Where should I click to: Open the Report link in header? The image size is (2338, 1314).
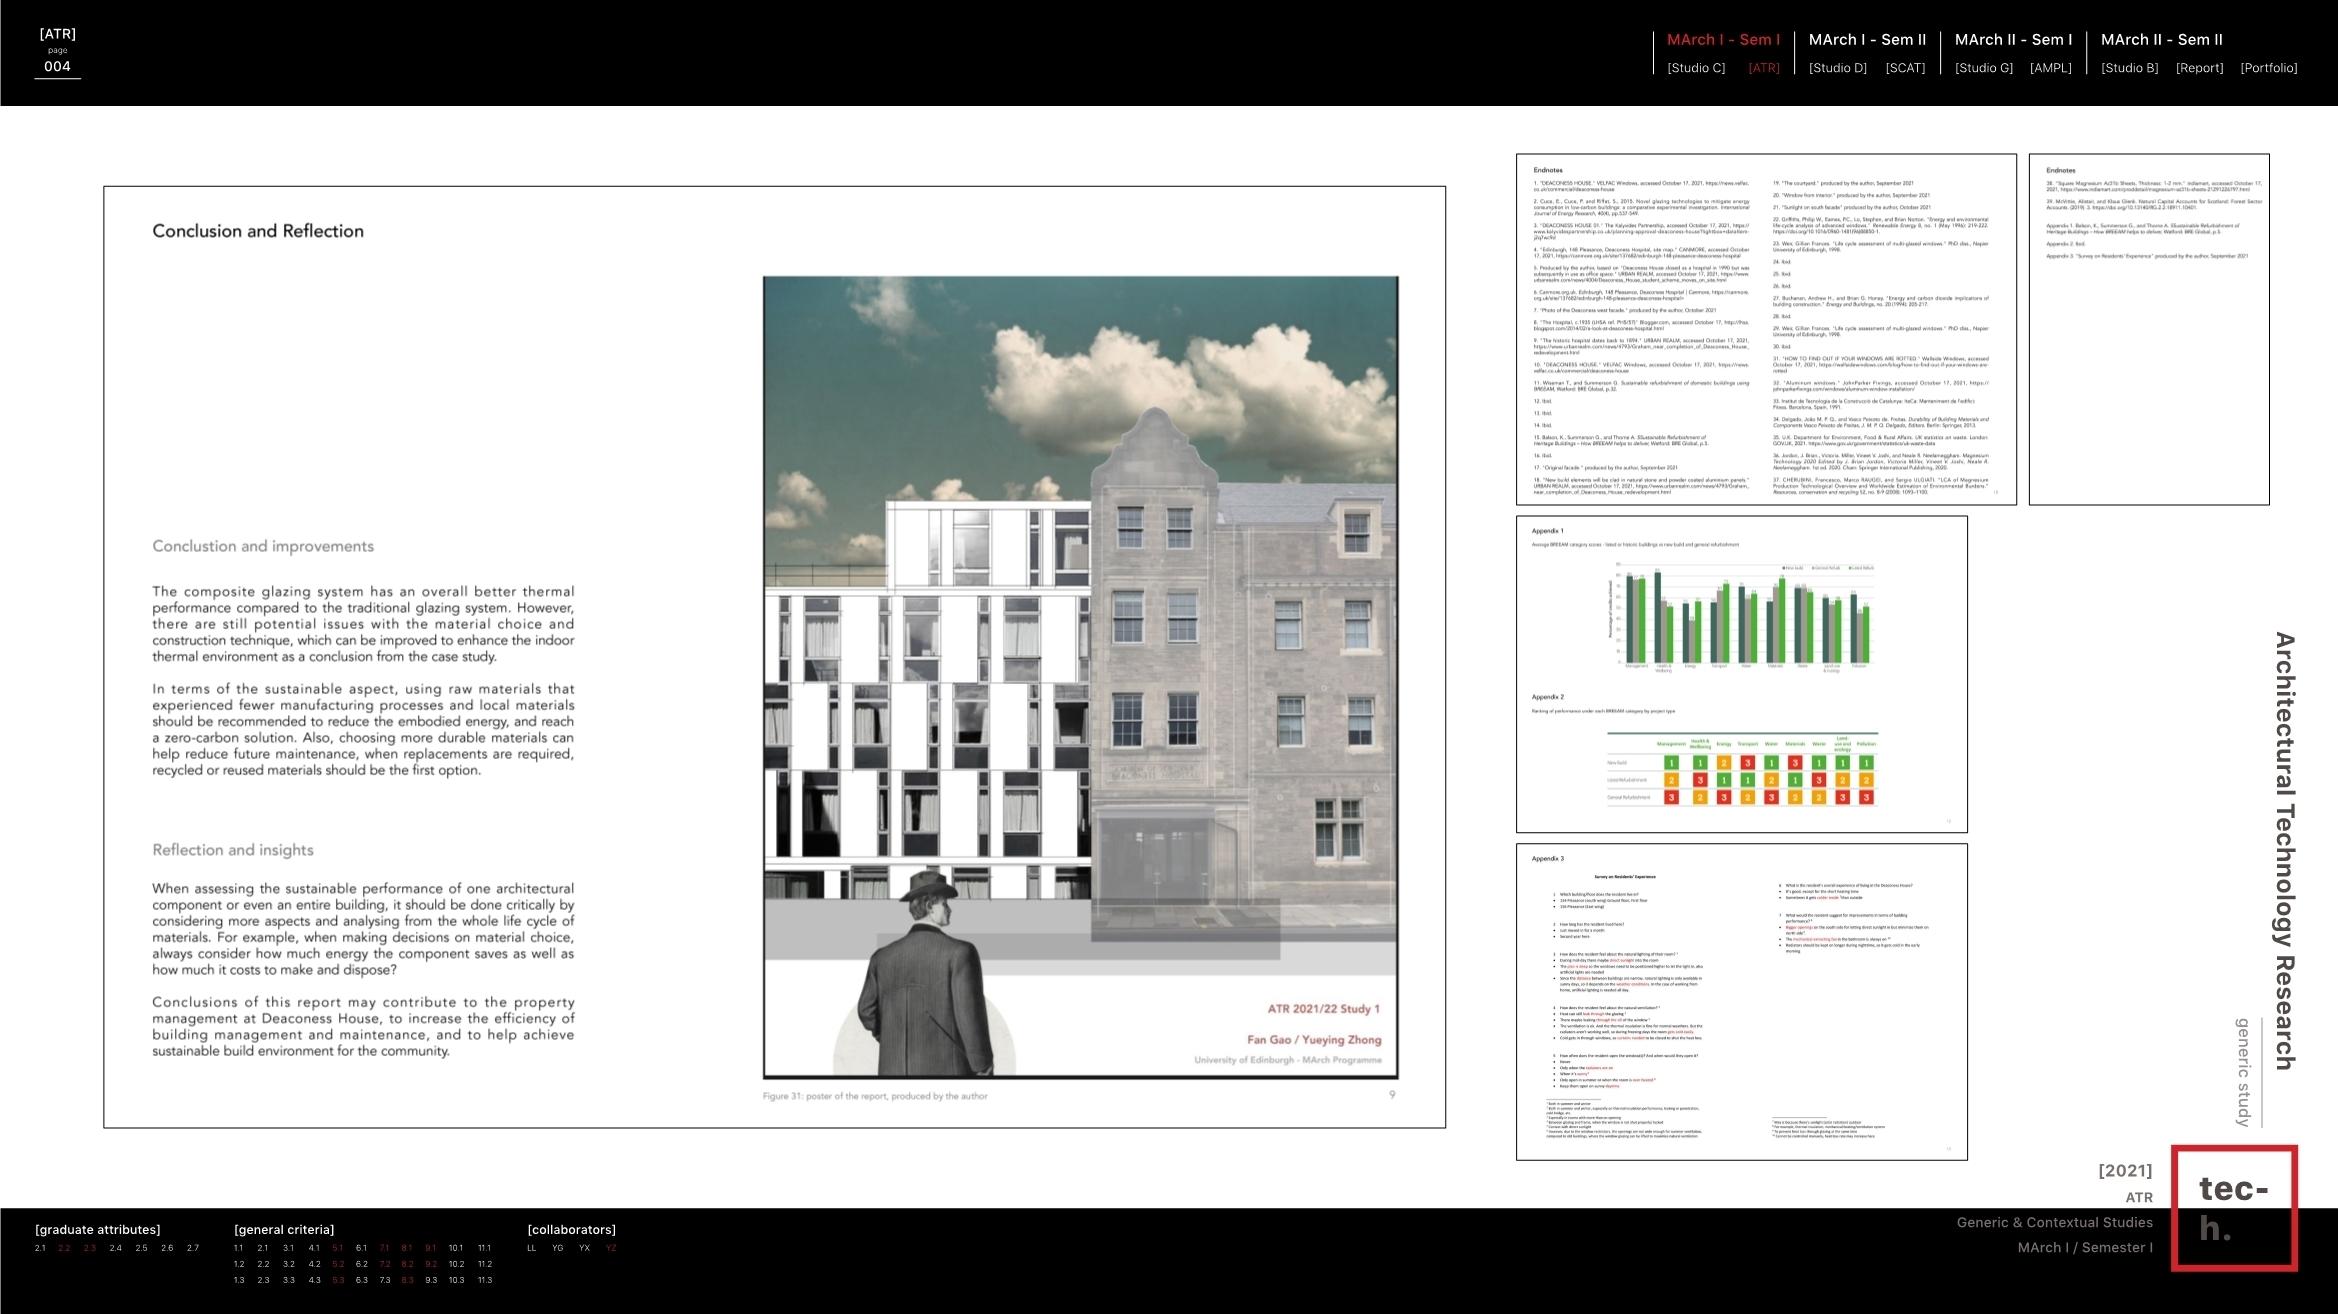(2199, 68)
